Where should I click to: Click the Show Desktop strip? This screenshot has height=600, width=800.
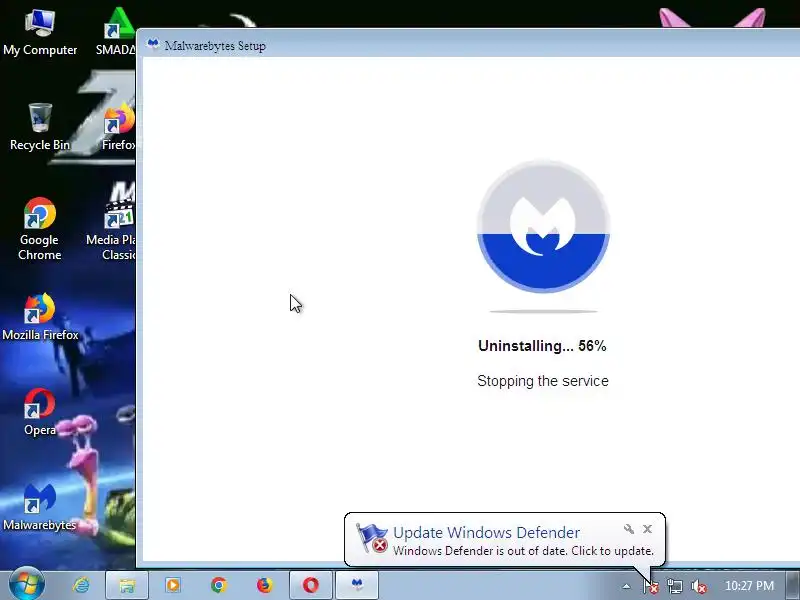794,585
